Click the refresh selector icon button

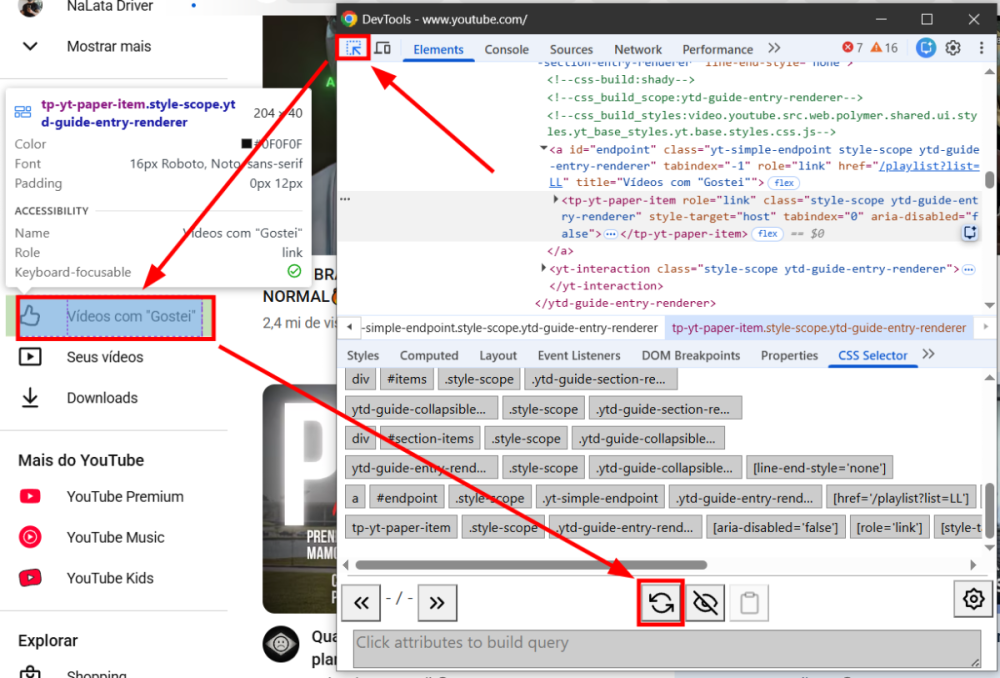[661, 602]
